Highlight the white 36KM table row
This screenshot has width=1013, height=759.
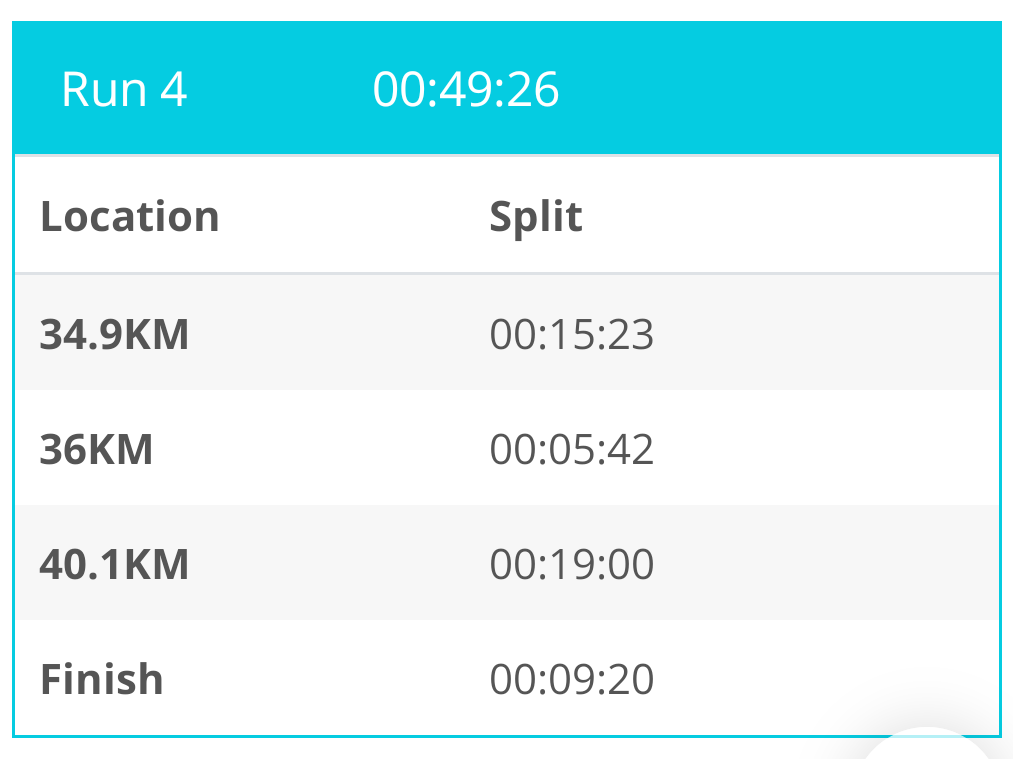(x=507, y=448)
